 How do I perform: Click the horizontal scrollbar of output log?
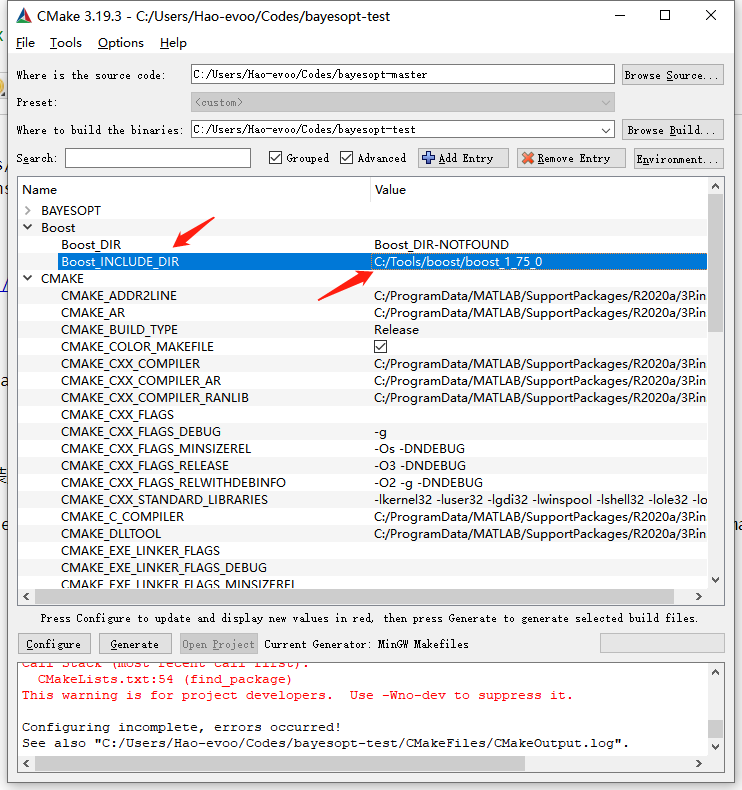270,764
